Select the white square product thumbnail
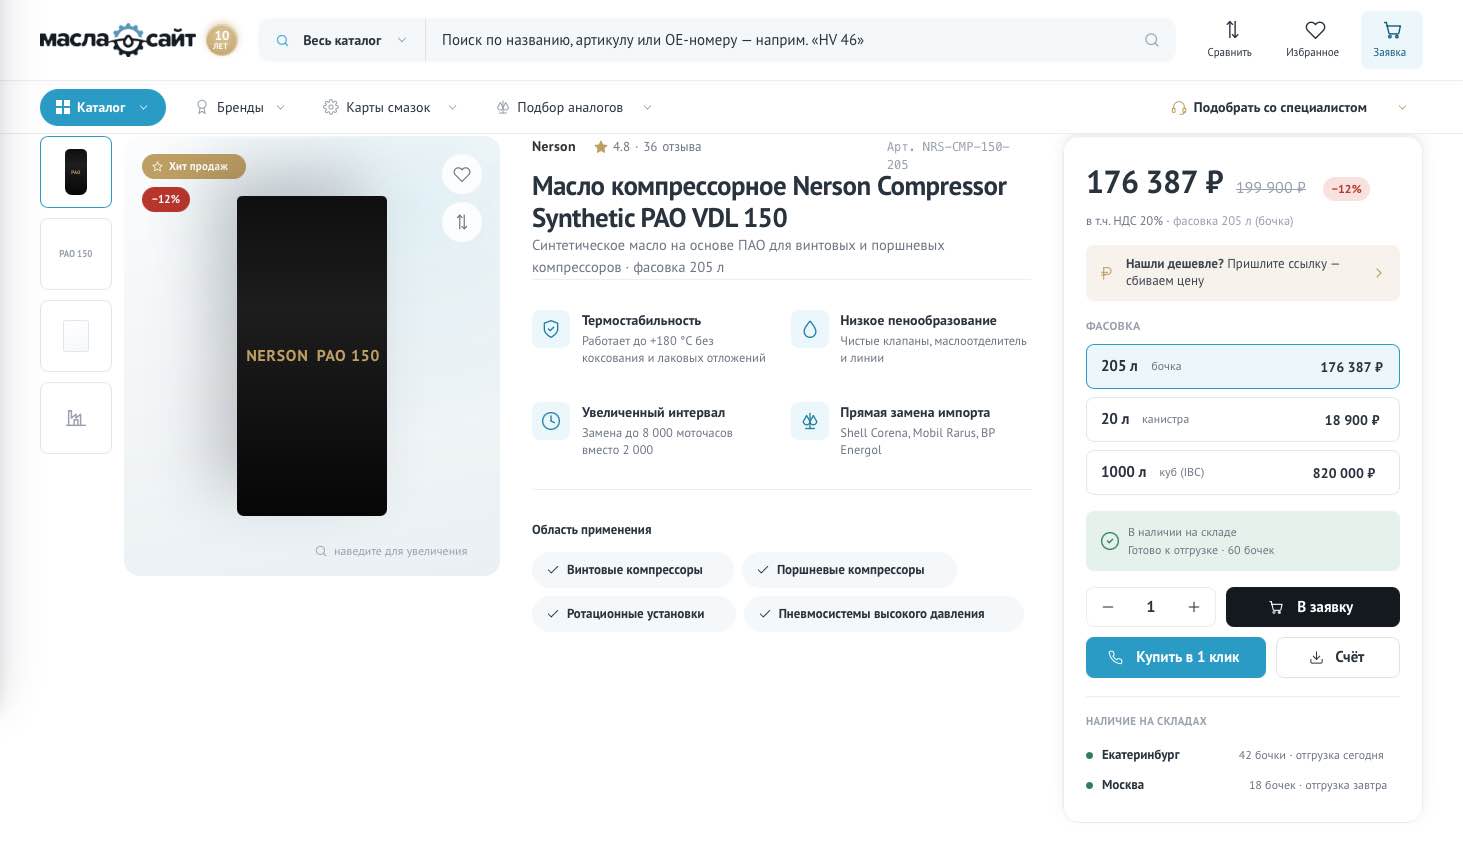The width and height of the screenshot is (1463, 865). pyautogui.click(x=76, y=336)
